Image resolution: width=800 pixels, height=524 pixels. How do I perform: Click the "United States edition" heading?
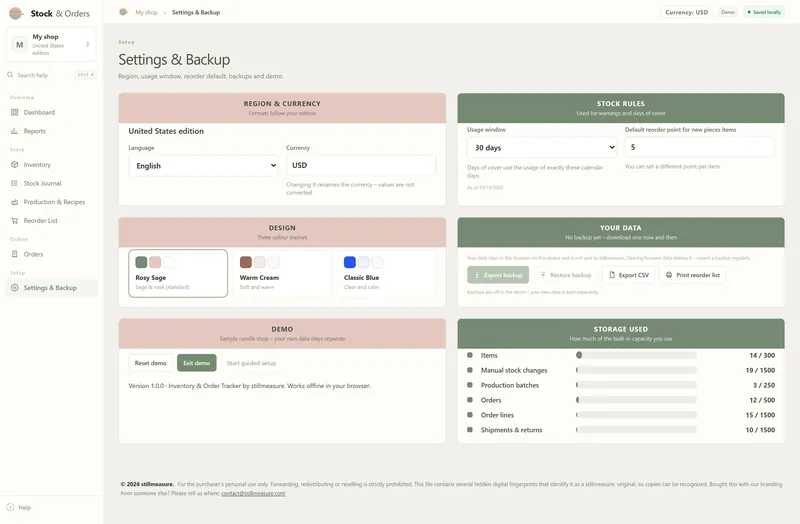166,131
